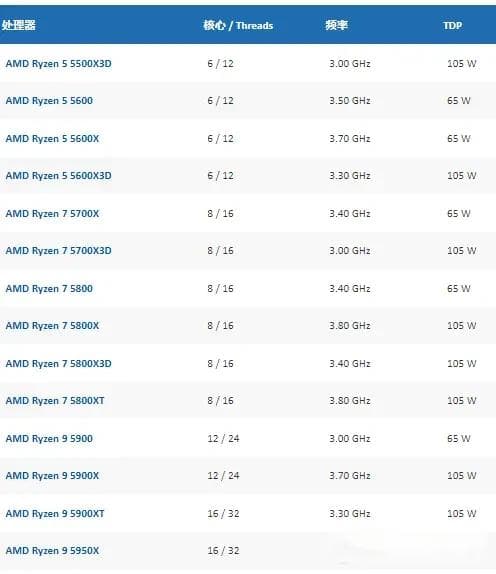Open the AMD Ryzen 7 5800X link
Viewport: 496px width, 574px height.
(x=52, y=326)
